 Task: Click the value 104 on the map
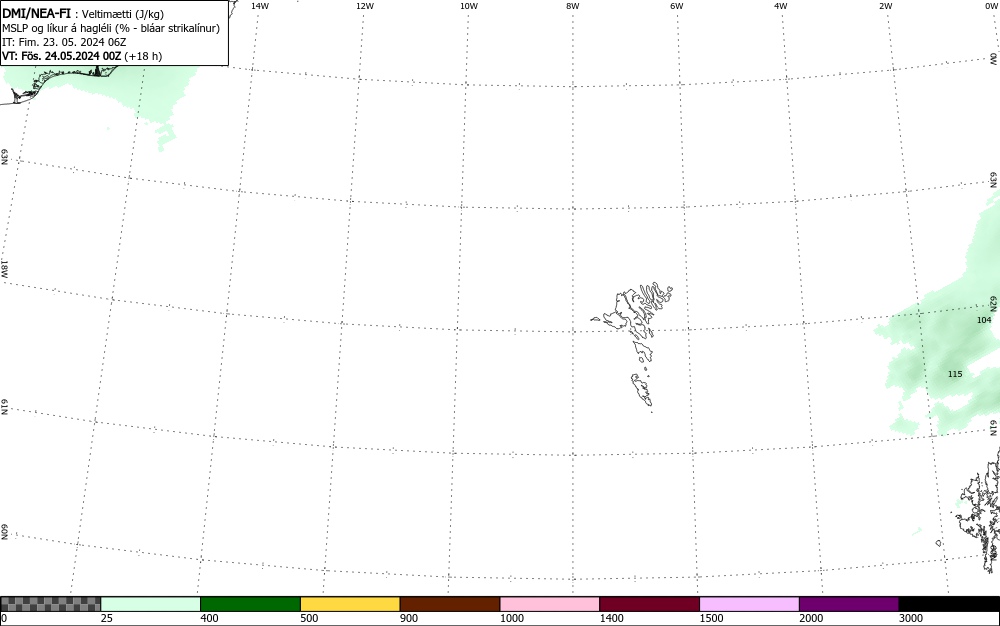point(984,320)
